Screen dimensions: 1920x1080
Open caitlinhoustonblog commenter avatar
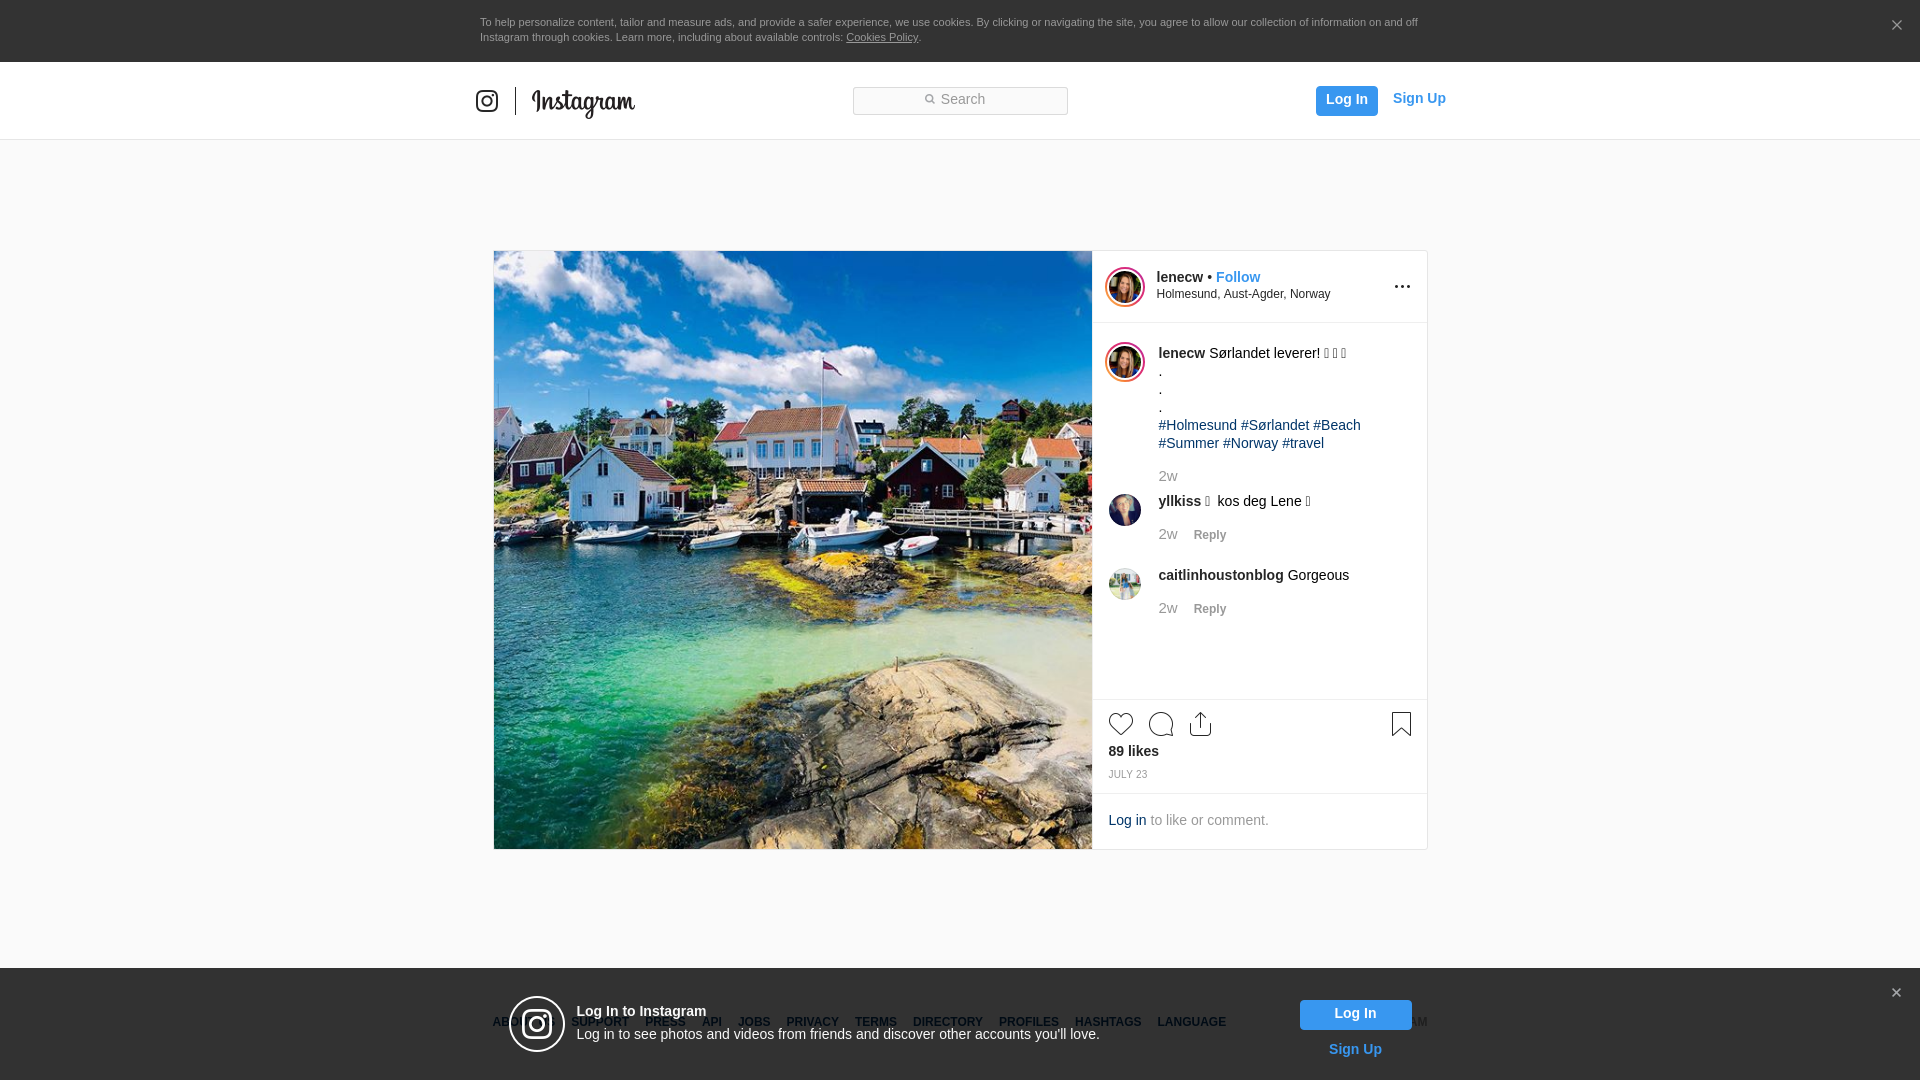click(1124, 584)
